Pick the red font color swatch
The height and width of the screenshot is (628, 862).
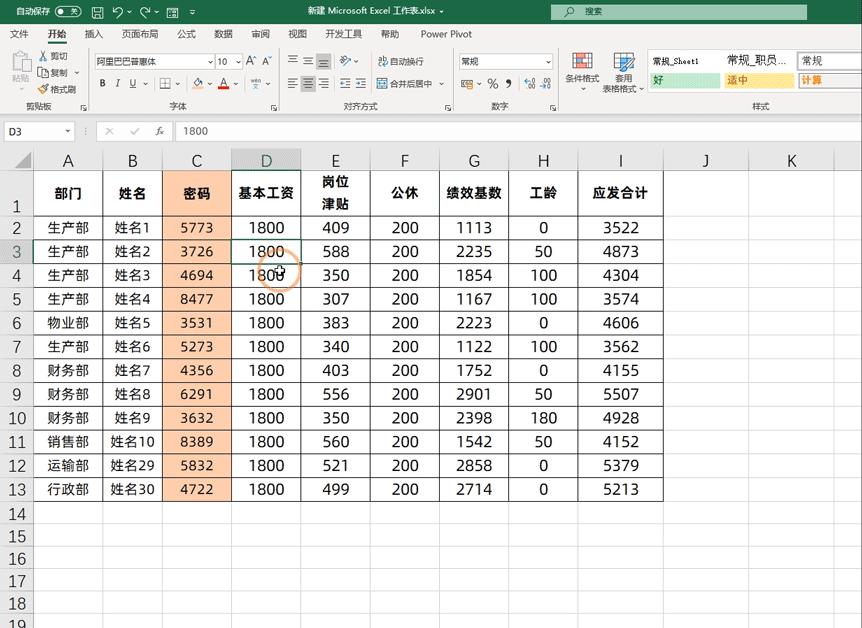coord(225,87)
